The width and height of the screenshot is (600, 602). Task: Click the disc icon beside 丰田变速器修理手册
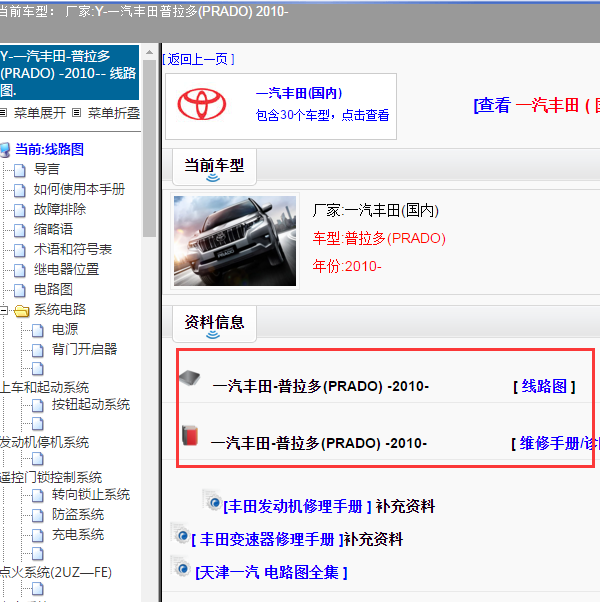(x=180, y=534)
